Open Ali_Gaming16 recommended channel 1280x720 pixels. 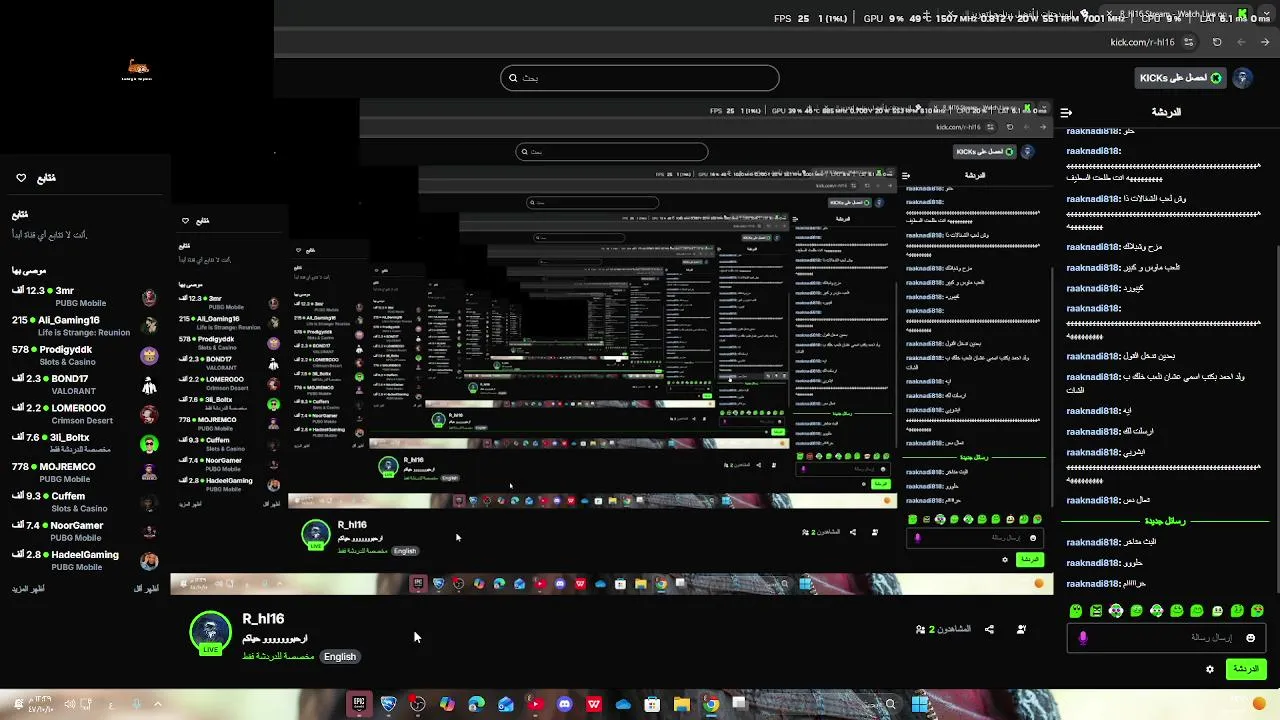pos(85,326)
